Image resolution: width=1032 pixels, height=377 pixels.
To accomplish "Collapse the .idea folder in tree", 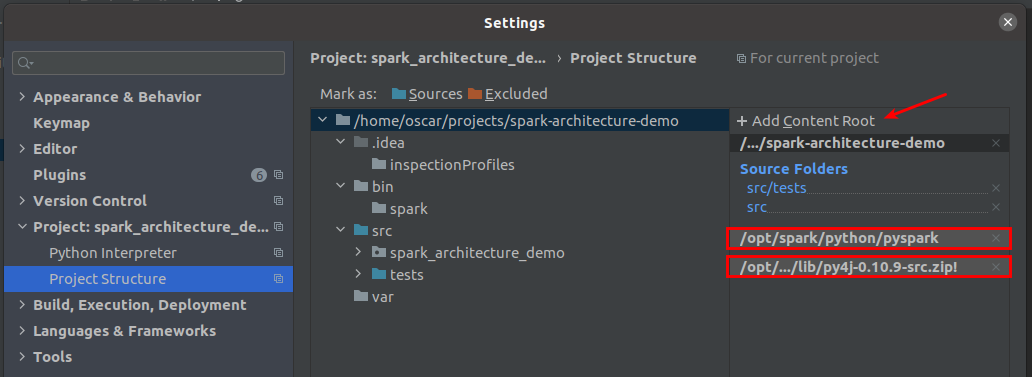I will pos(340,142).
